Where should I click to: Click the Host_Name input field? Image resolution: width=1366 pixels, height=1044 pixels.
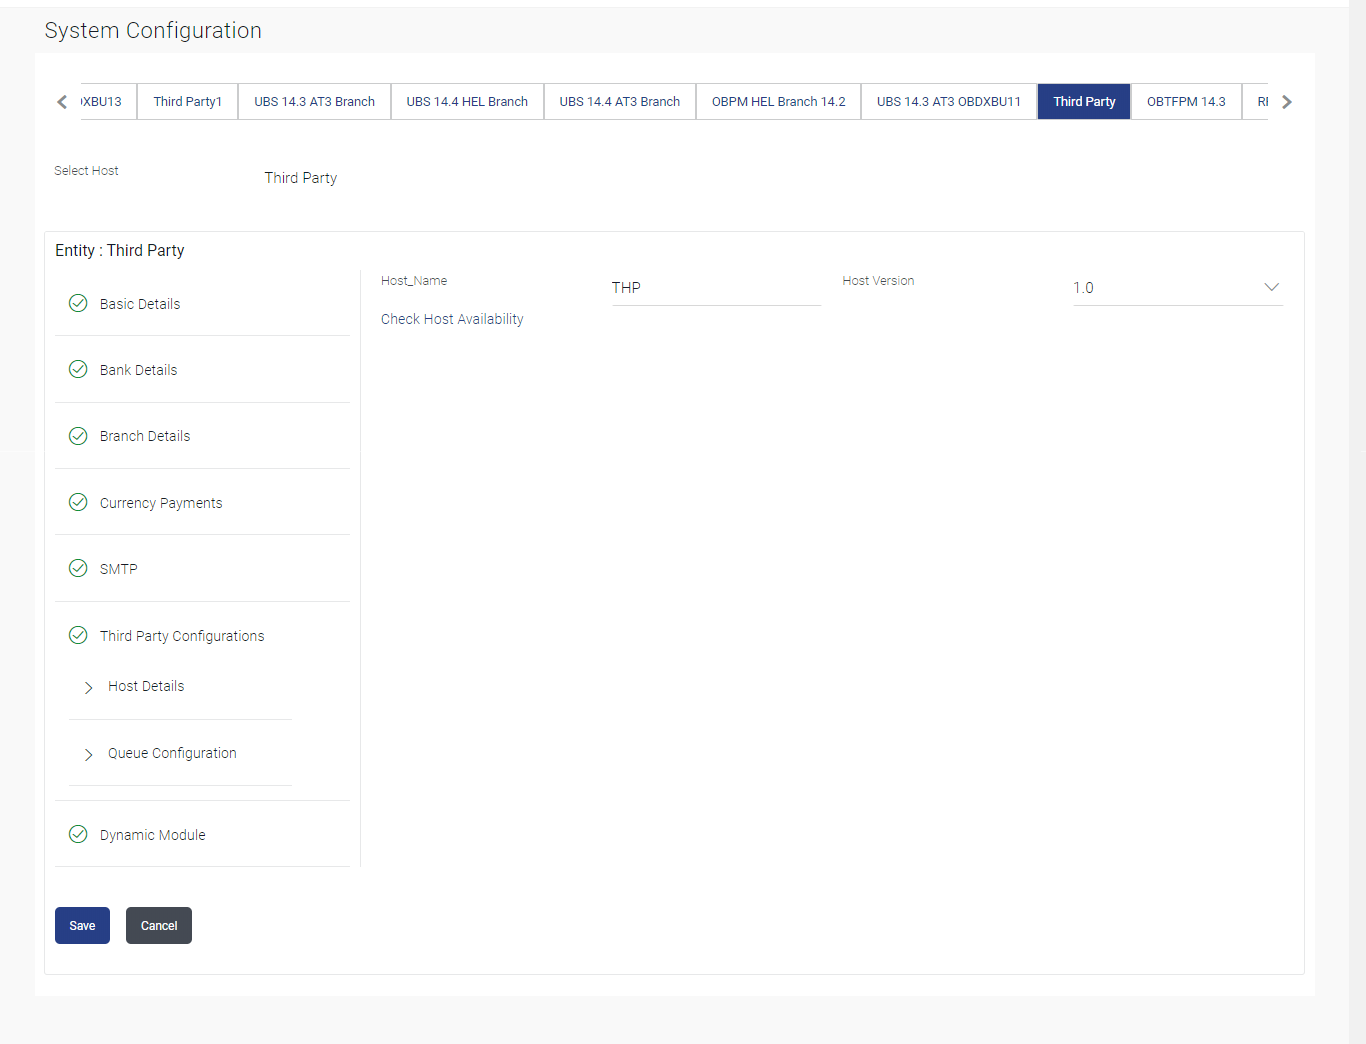pos(716,288)
